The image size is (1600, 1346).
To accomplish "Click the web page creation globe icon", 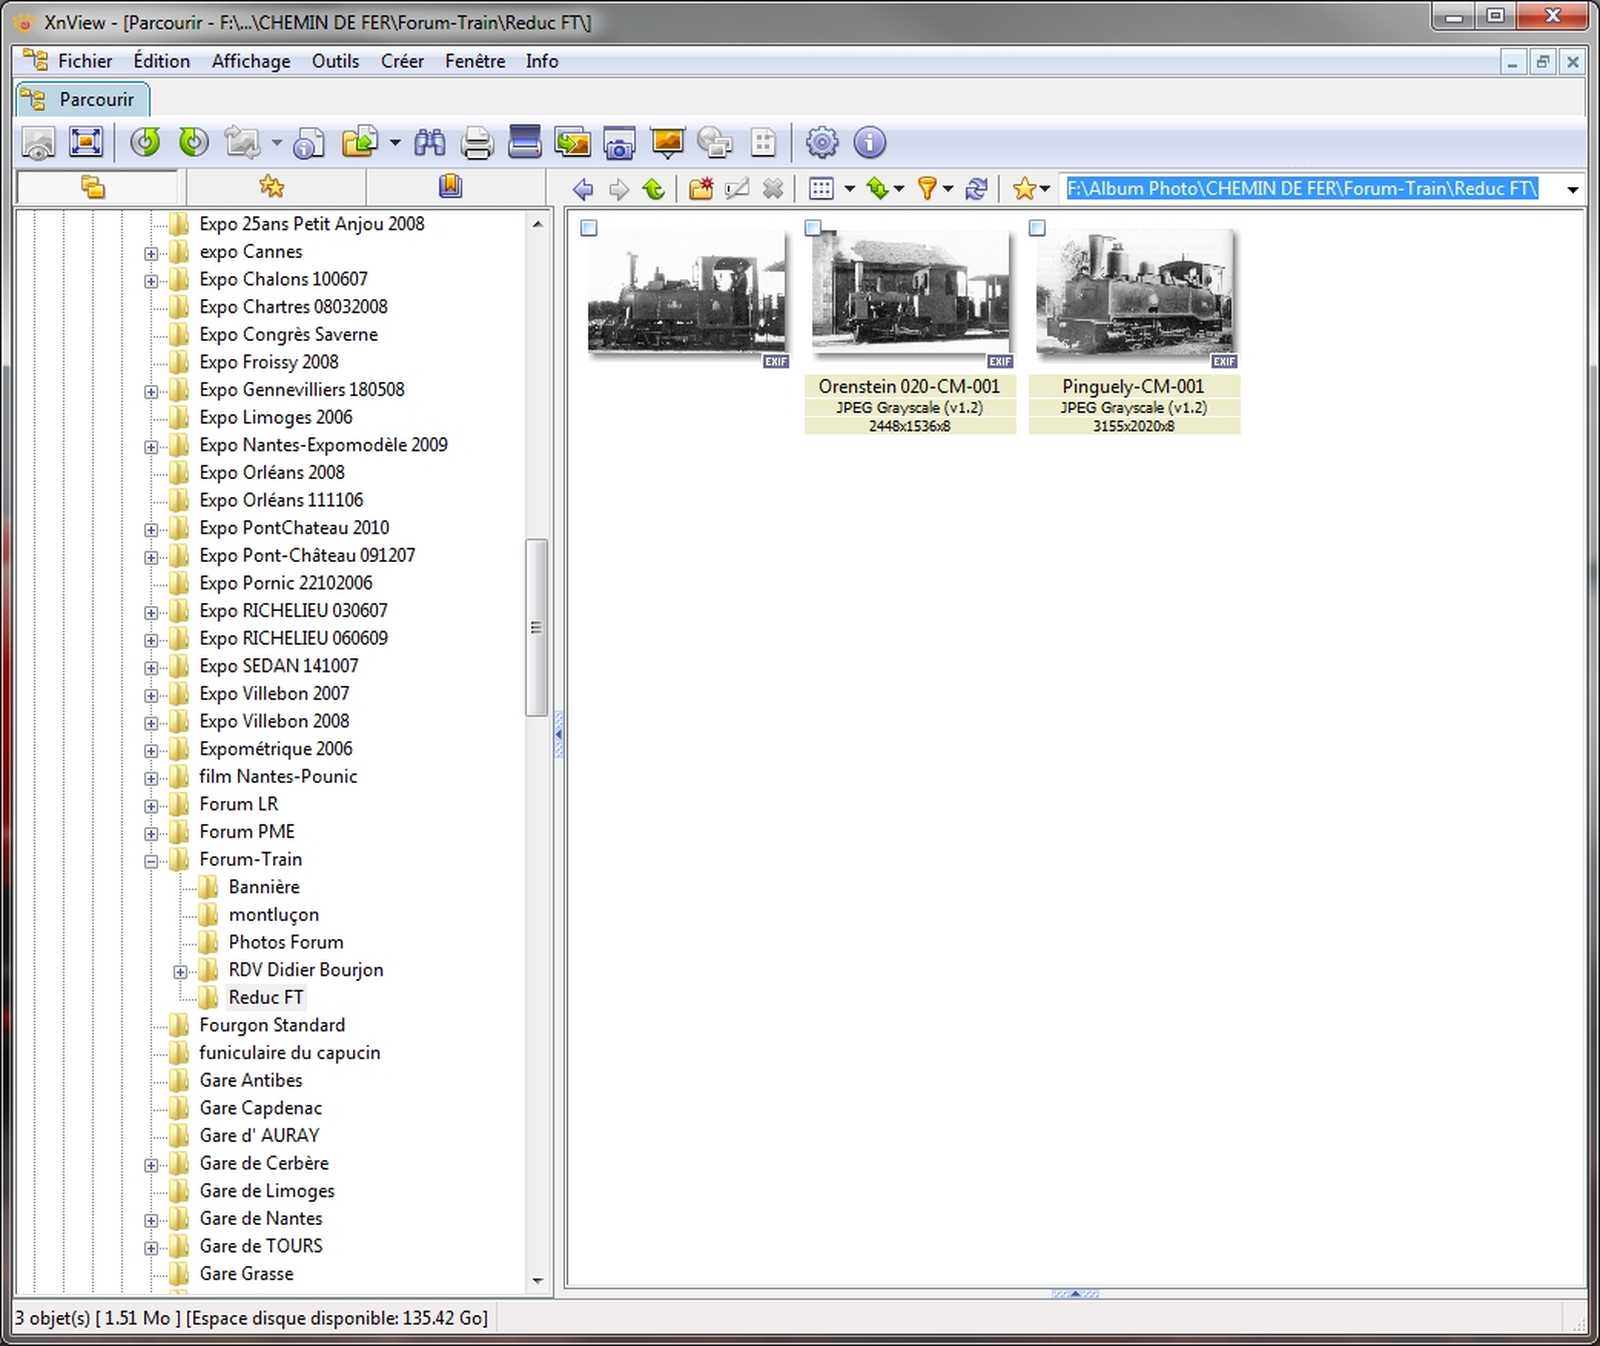I will pyautogui.click(x=715, y=143).
